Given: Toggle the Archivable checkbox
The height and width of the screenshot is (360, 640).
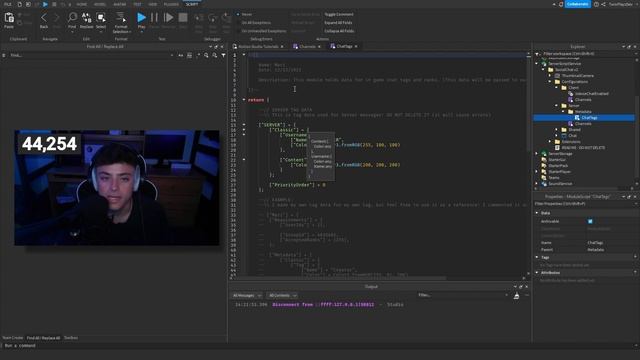Looking at the screenshot, I should pyautogui.click(x=590, y=221).
